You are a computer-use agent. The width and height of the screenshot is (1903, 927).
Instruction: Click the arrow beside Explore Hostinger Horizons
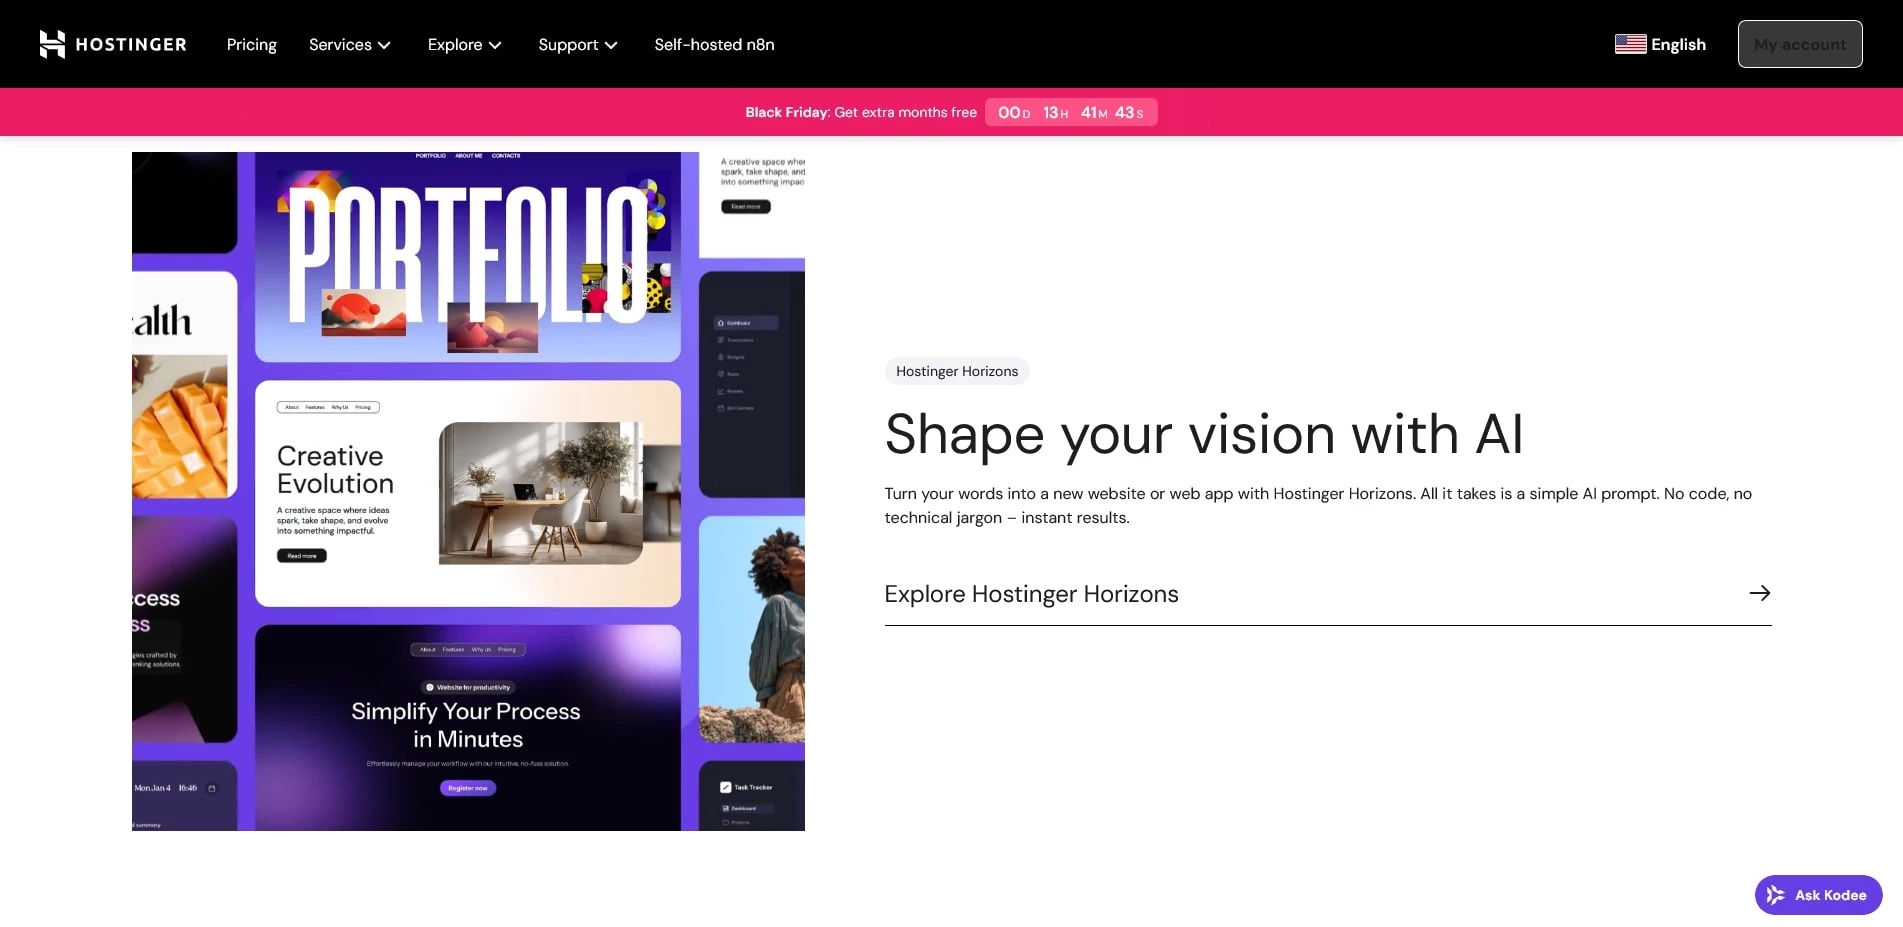point(1759,593)
